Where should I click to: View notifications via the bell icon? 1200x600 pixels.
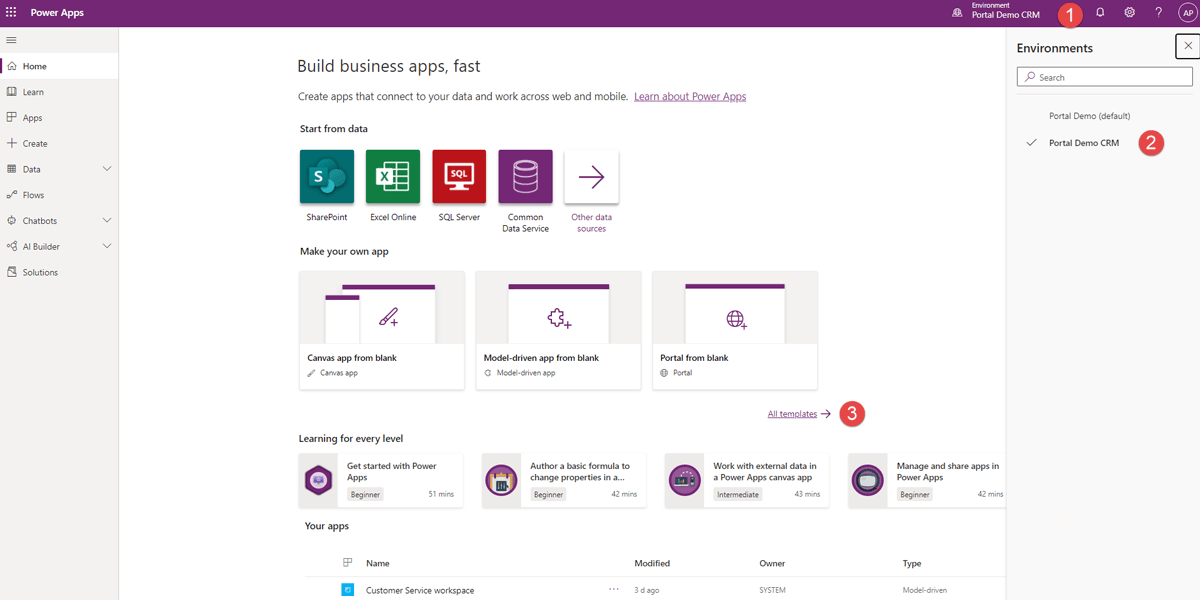coord(1100,12)
